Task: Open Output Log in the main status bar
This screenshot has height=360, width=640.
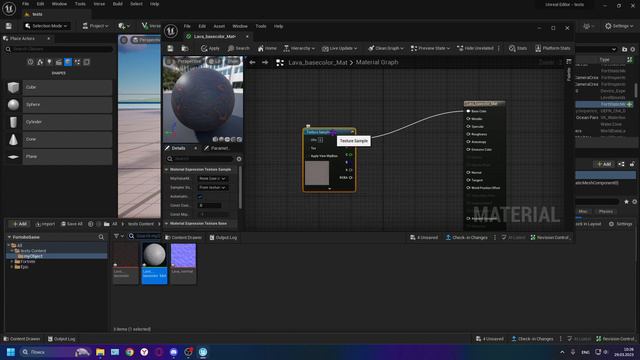Action: [x=62, y=339]
